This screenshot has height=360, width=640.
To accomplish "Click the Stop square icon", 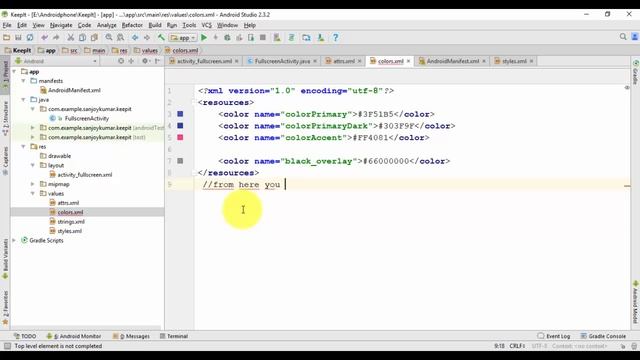I will (x=263, y=38).
